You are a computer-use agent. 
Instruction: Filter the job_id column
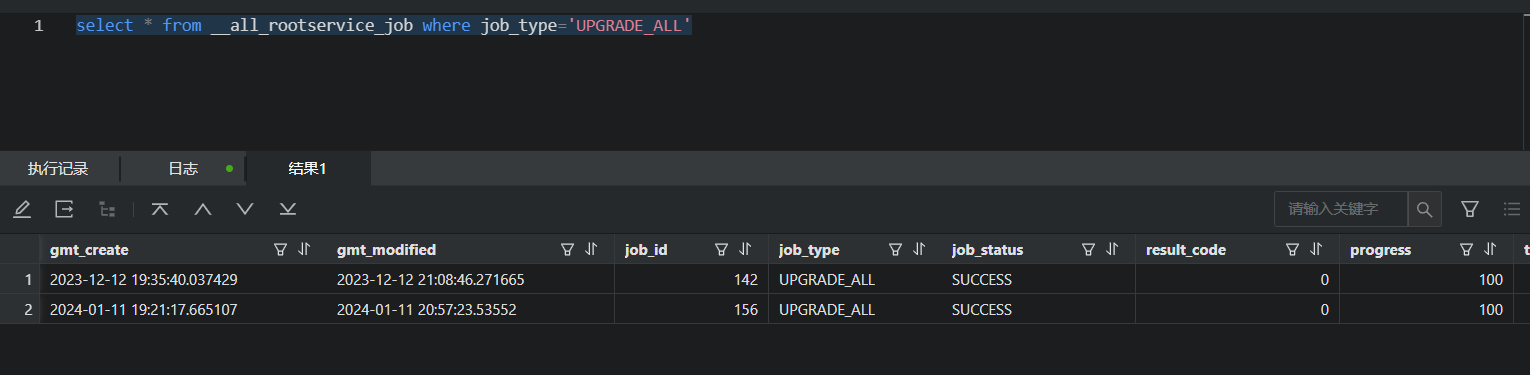721,249
